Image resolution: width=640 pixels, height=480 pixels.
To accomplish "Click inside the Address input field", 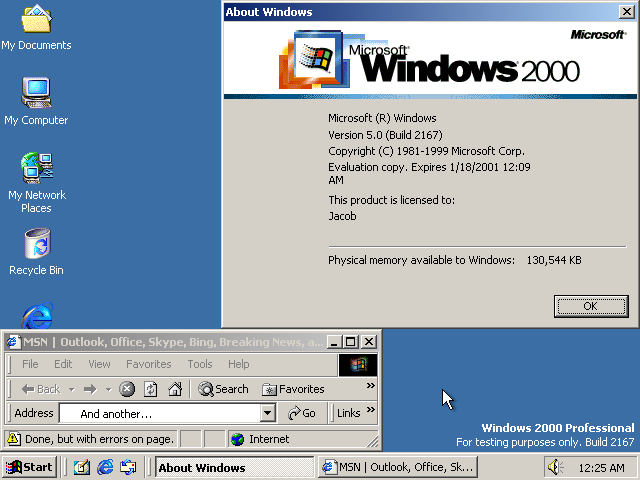I will [x=160, y=413].
